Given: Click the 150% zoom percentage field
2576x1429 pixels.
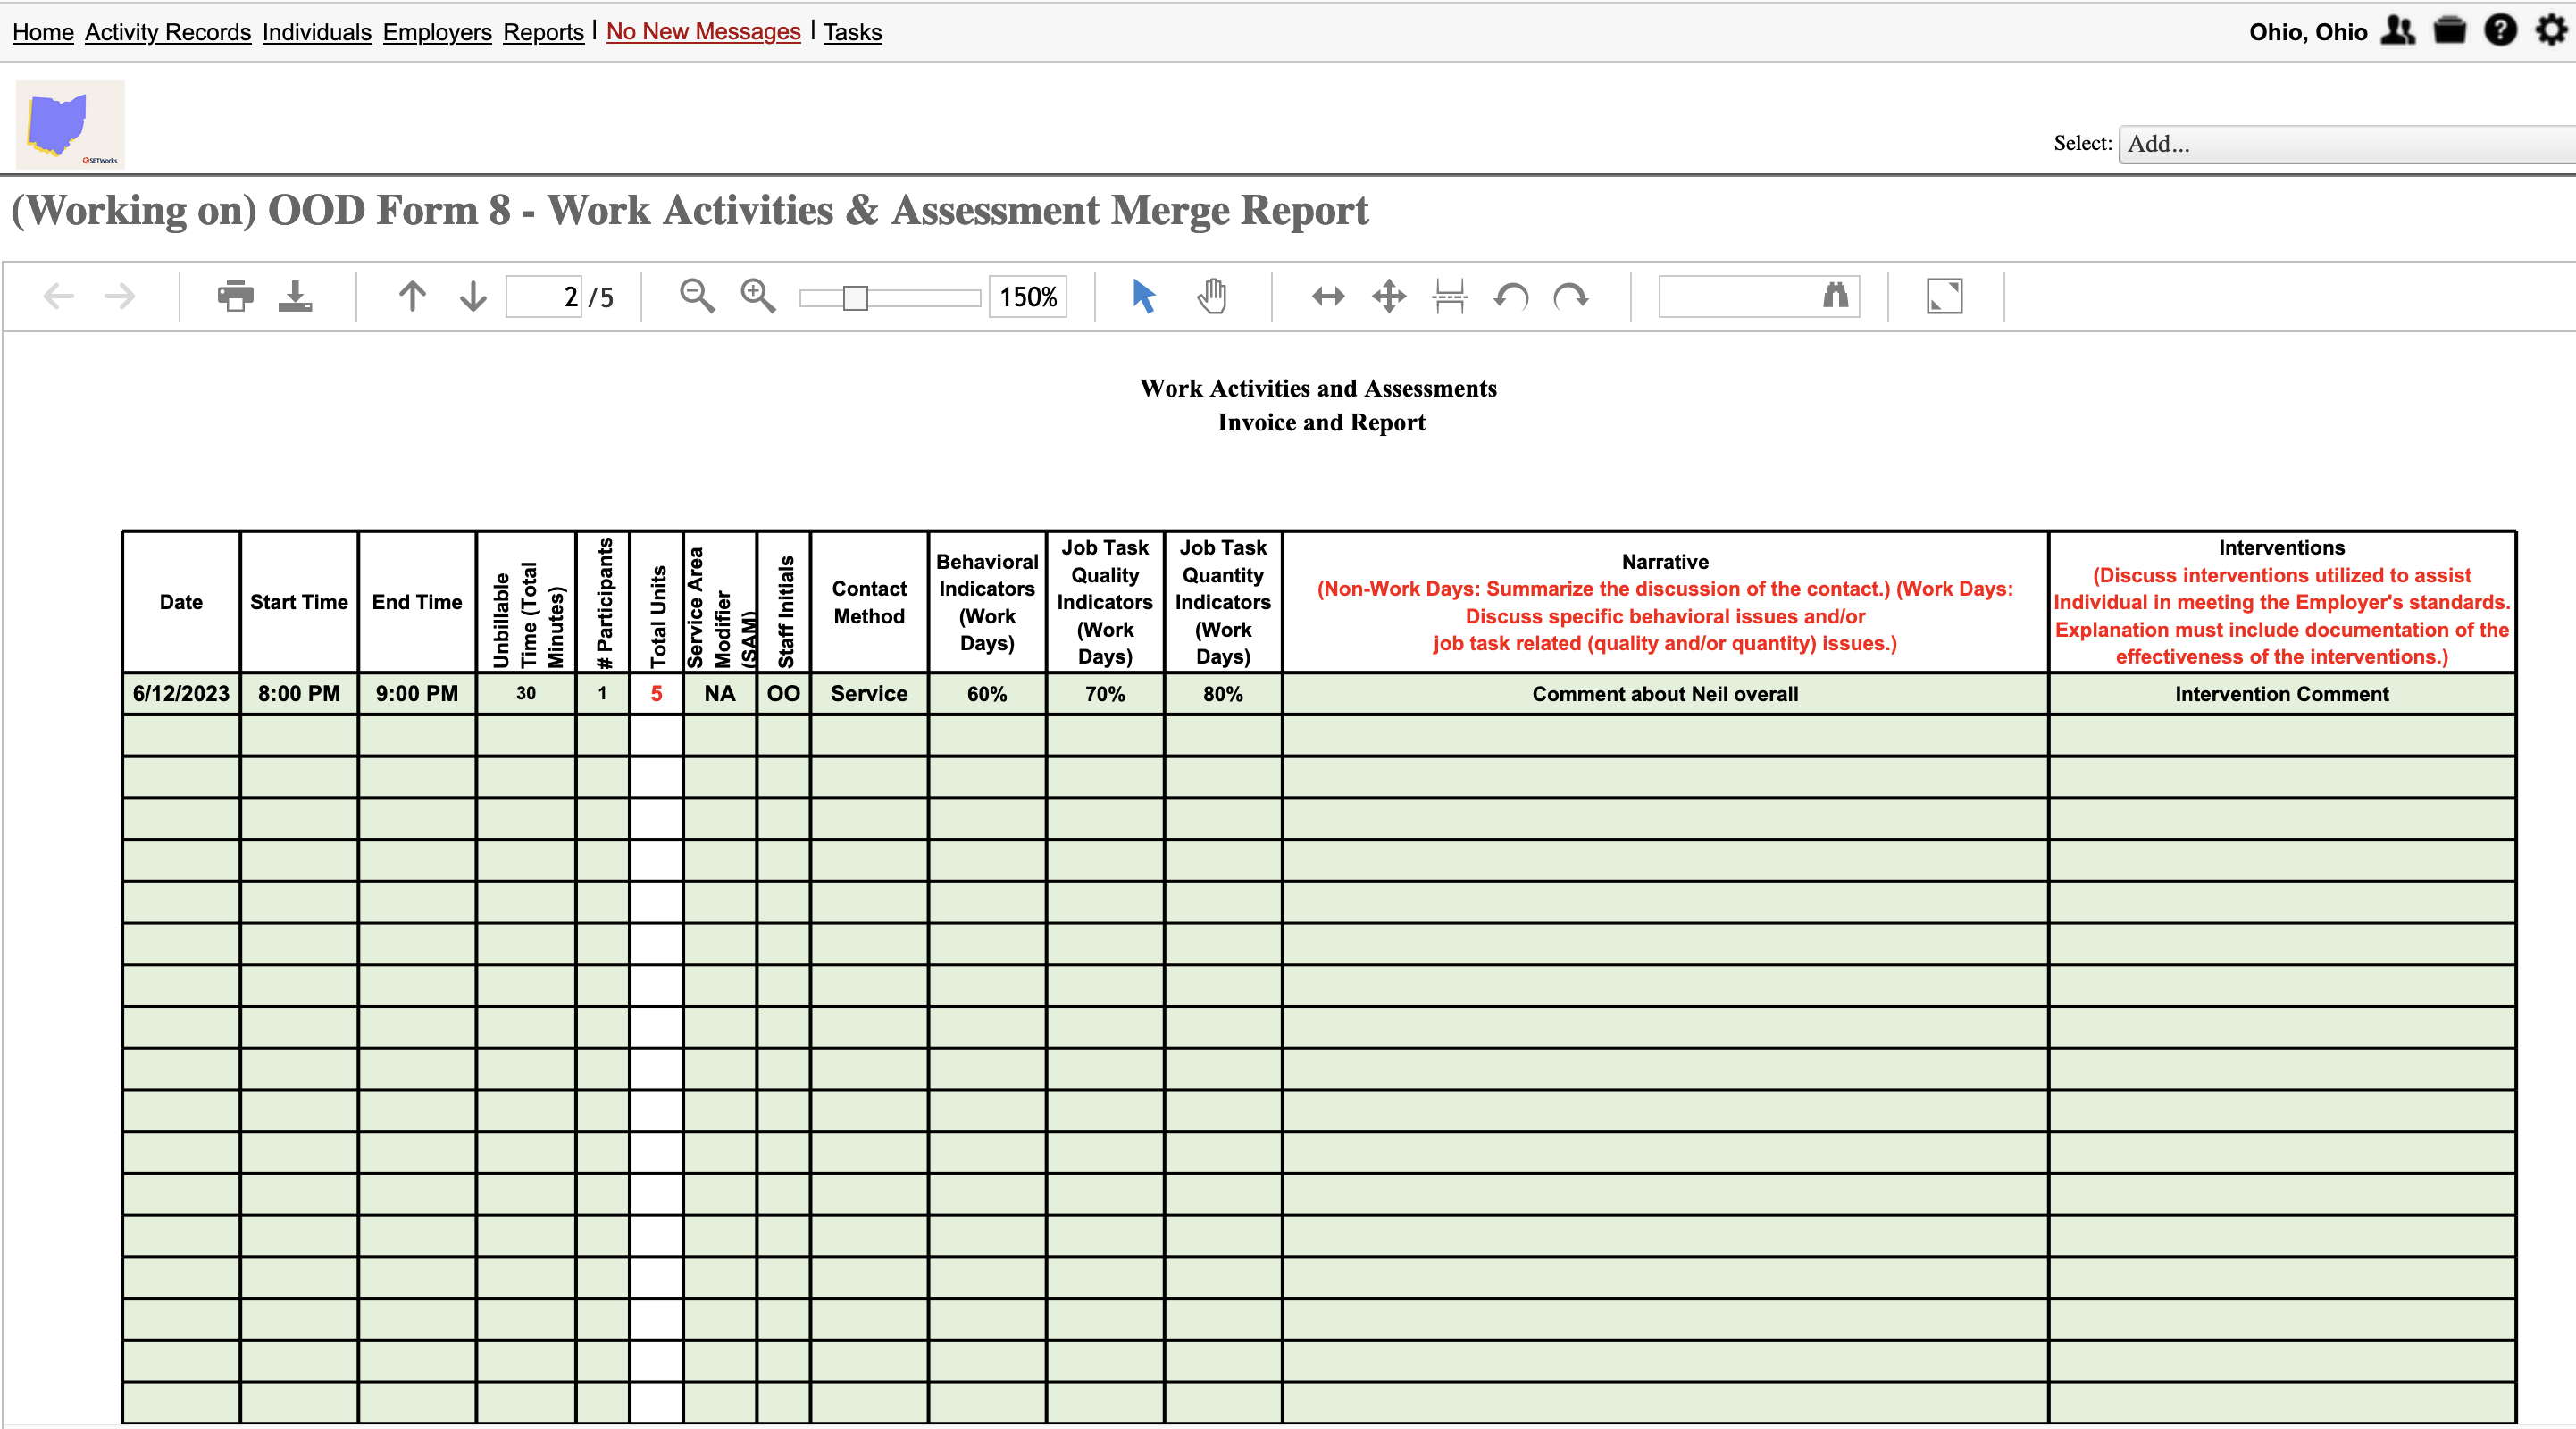Looking at the screenshot, I should pyautogui.click(x=1028, y=297).
